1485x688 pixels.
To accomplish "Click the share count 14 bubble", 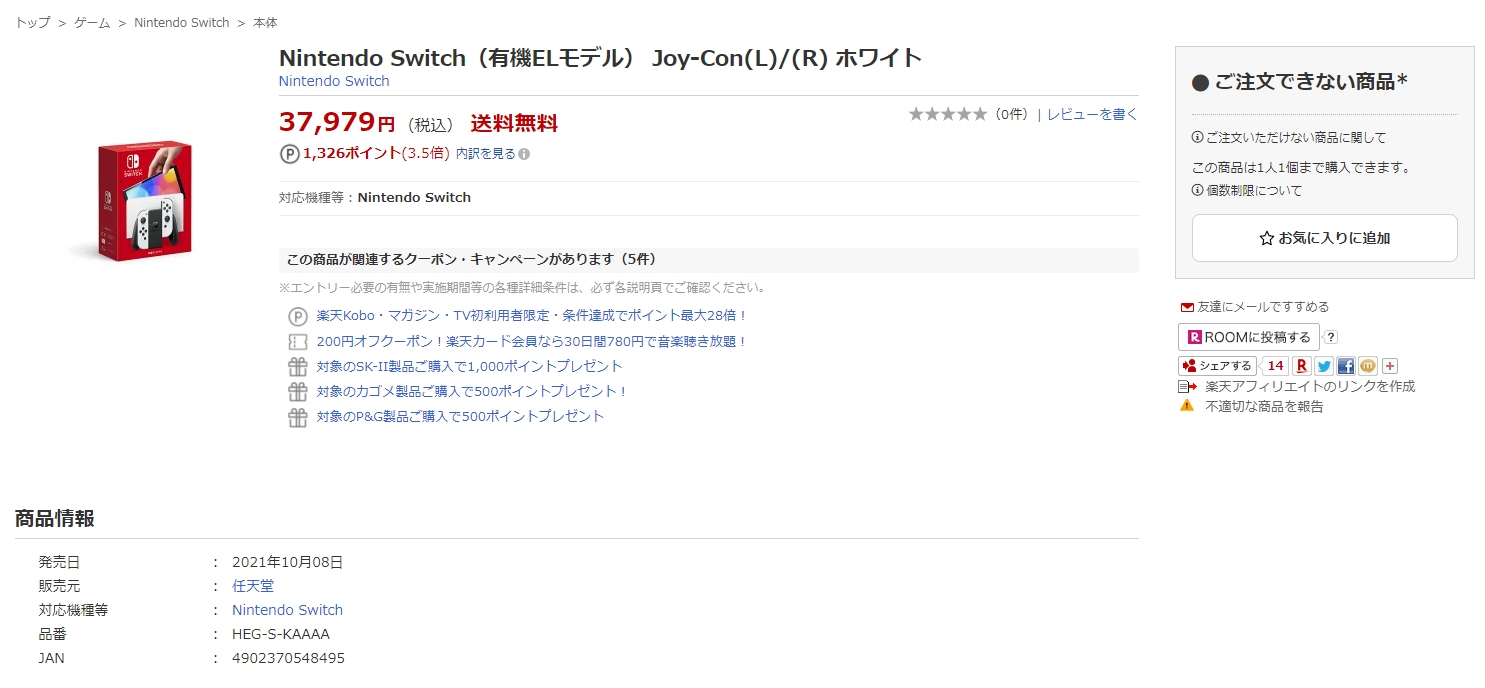I will pyautogui.click(x=1274, y=366).
